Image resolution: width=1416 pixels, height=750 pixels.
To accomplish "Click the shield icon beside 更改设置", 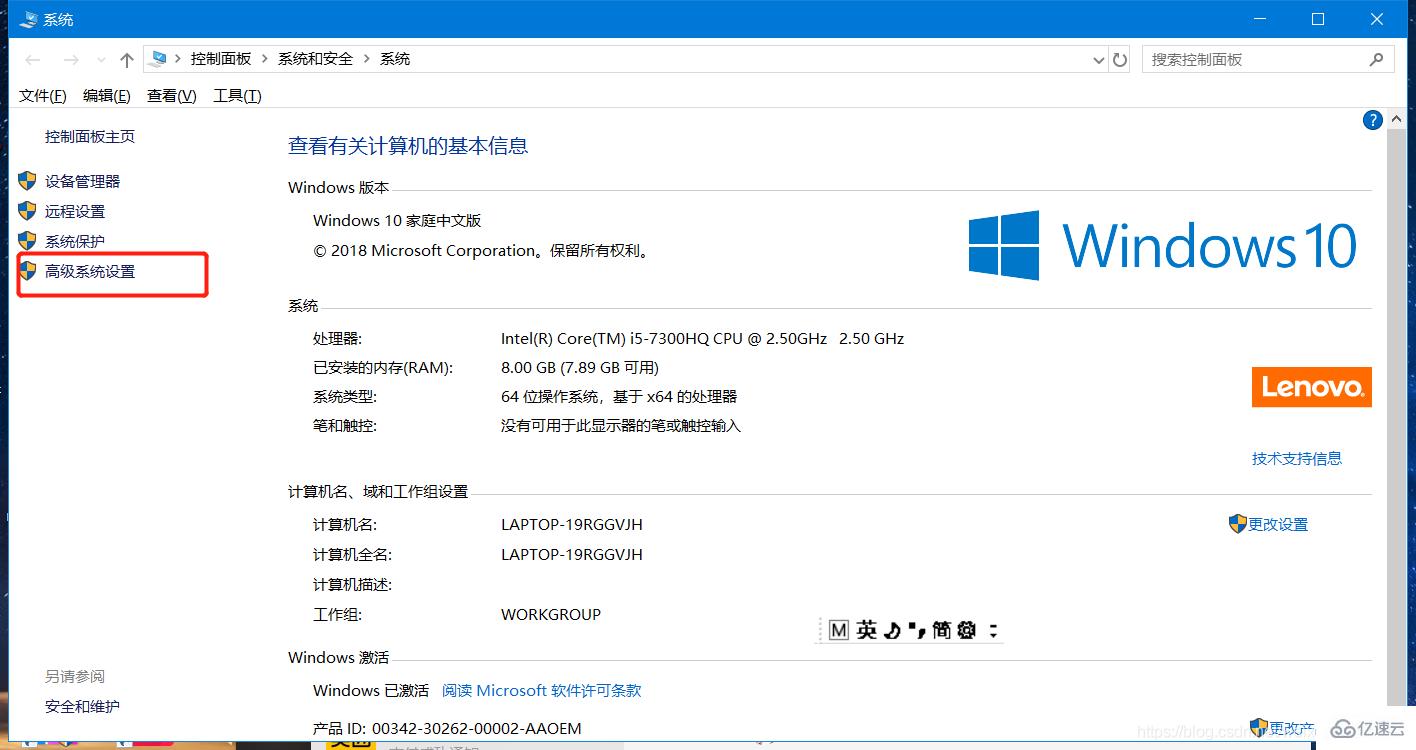I will pos(1238,523).
